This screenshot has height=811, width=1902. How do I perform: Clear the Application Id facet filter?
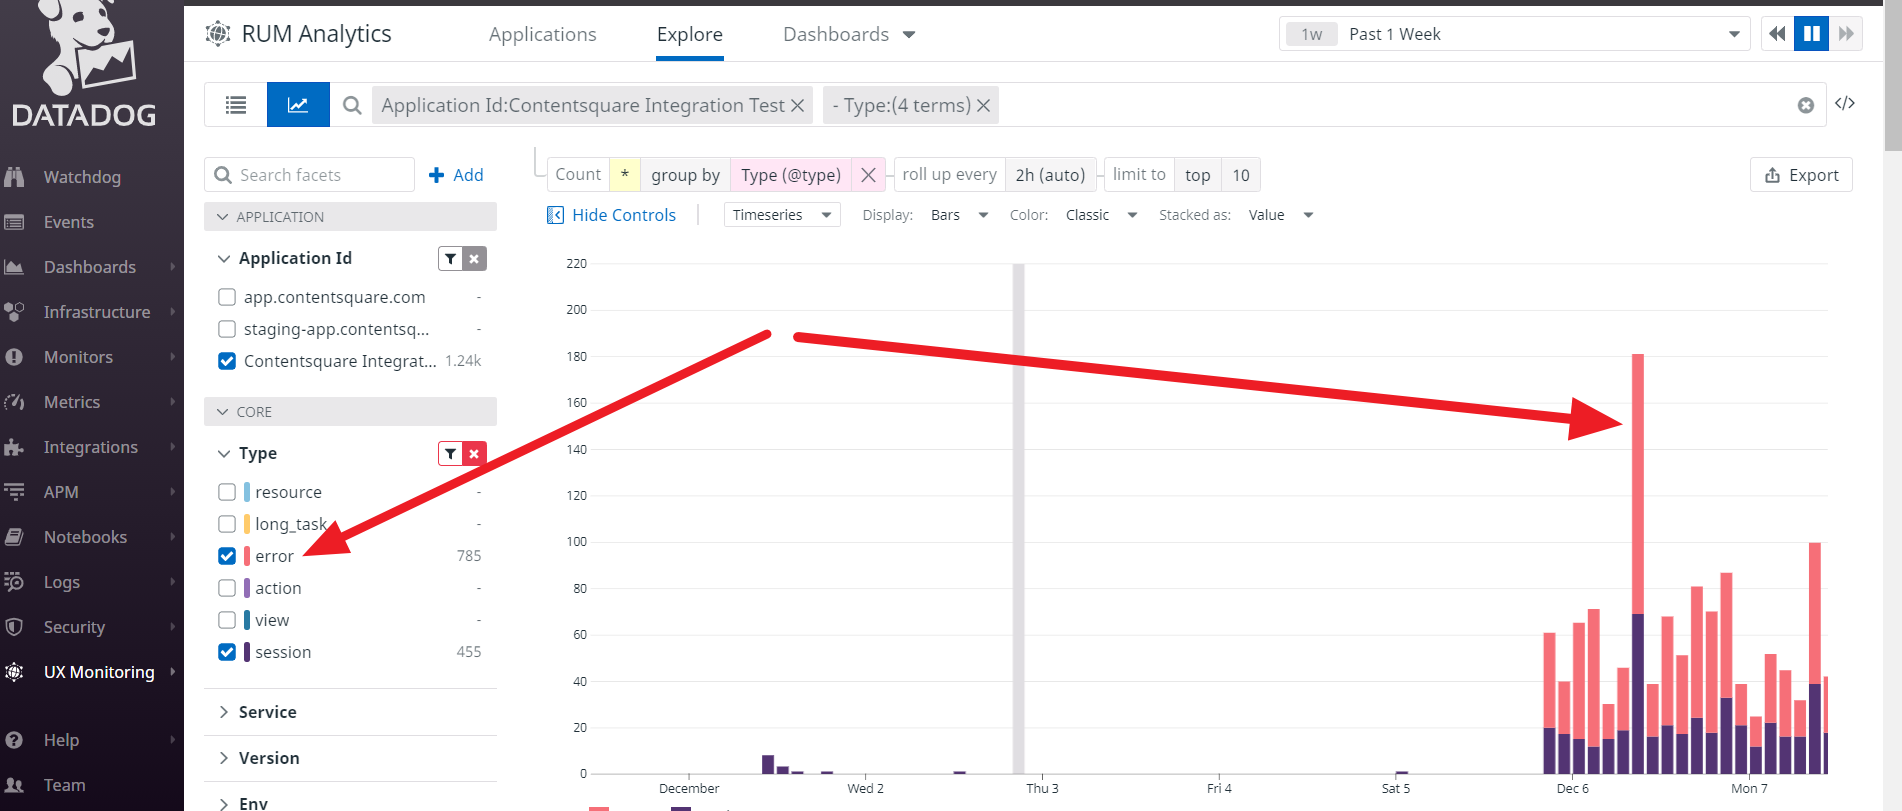pos(474,259)
